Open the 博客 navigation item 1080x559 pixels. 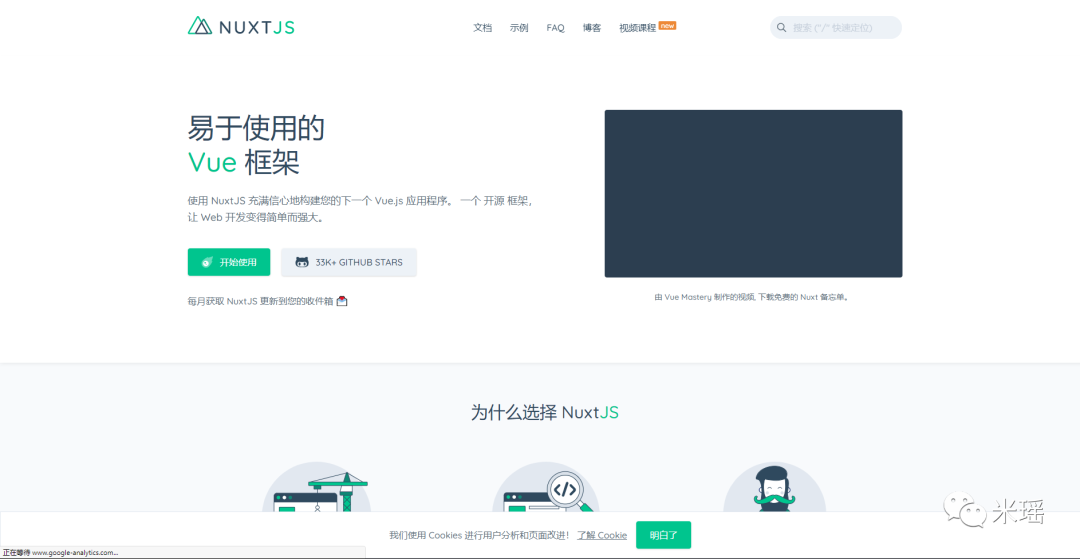tap(592, 28)
